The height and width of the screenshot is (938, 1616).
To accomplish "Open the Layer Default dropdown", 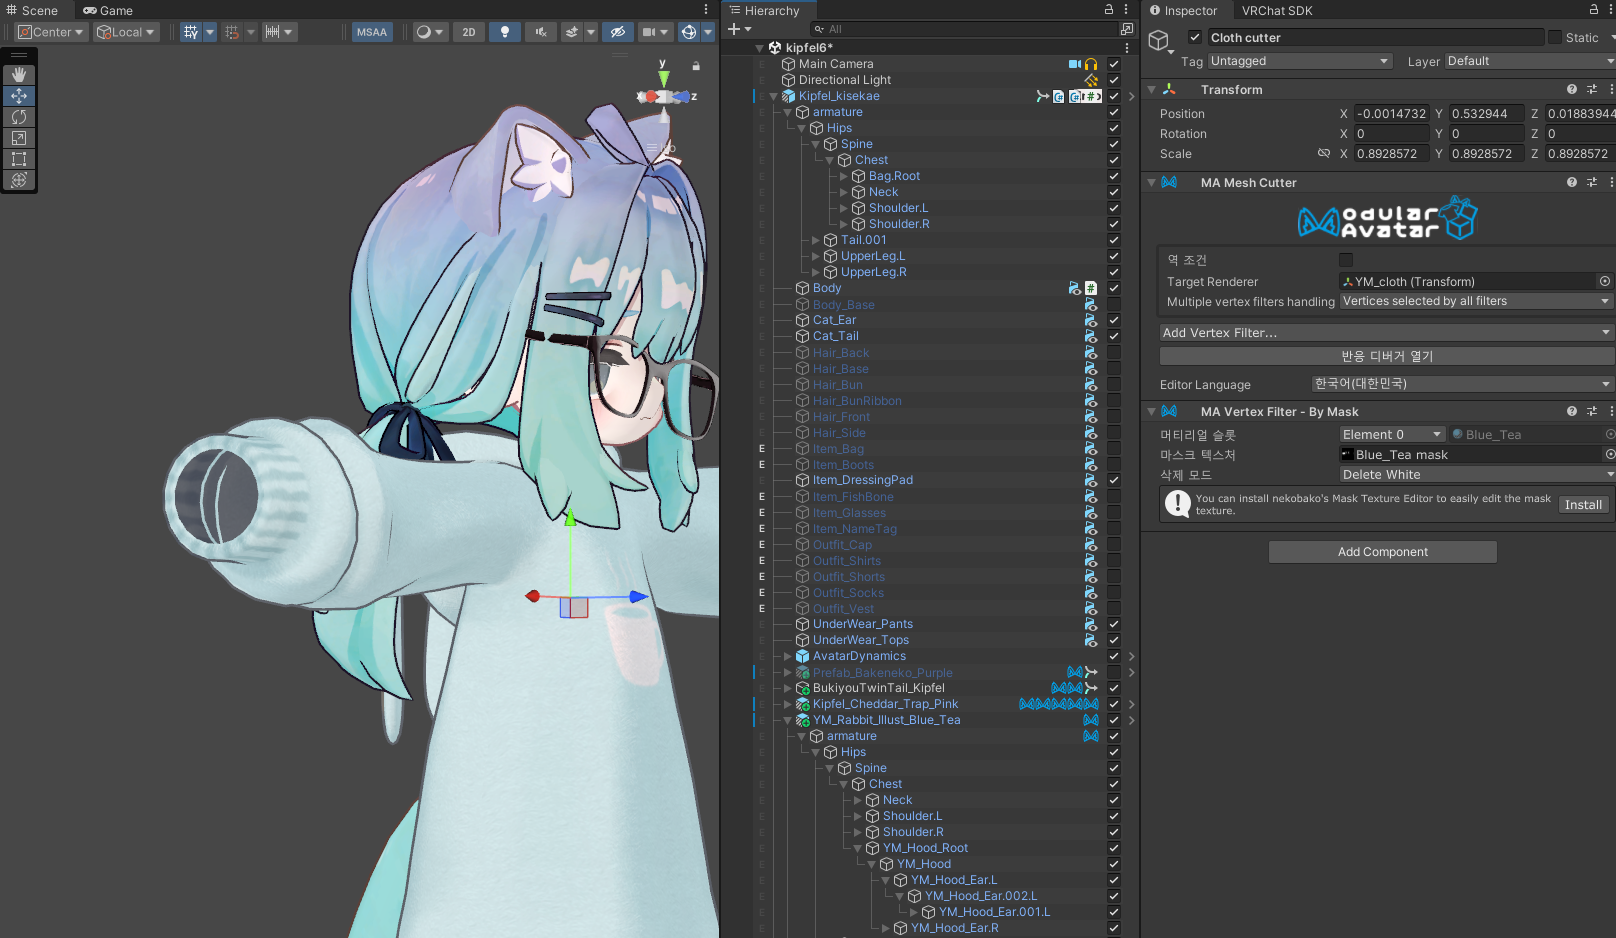I will [x=1530, y=61].
